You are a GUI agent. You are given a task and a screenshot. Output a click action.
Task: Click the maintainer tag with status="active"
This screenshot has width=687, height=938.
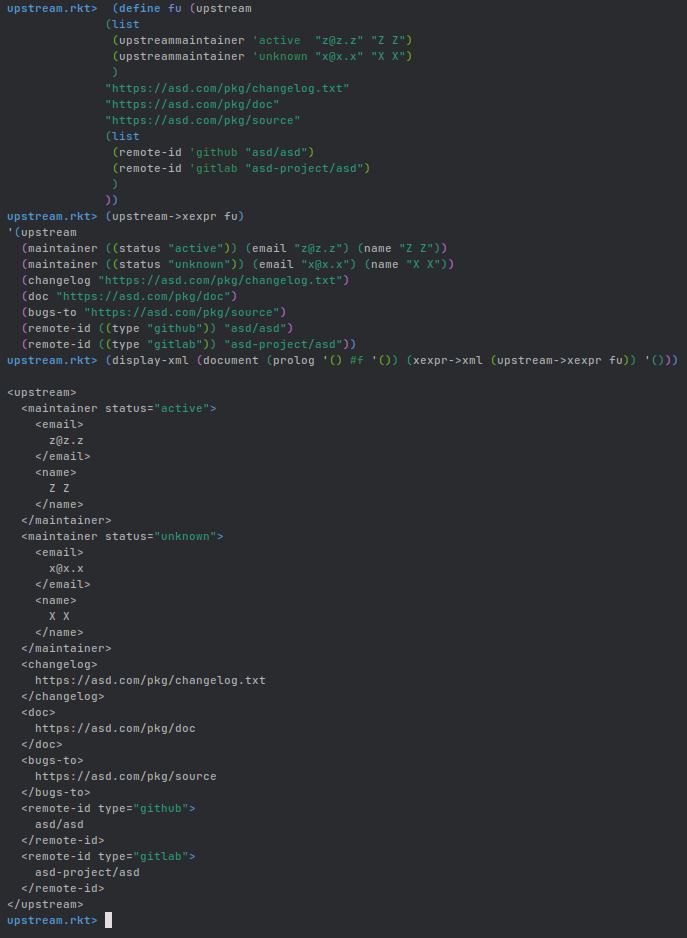[x=118, y=408]
